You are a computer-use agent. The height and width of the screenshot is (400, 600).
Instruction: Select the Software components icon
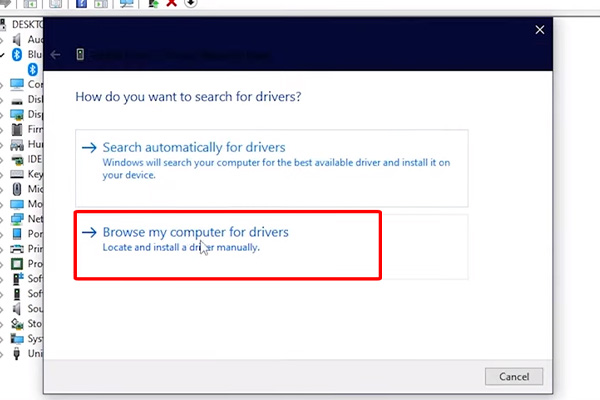click(x=17, y=279)
